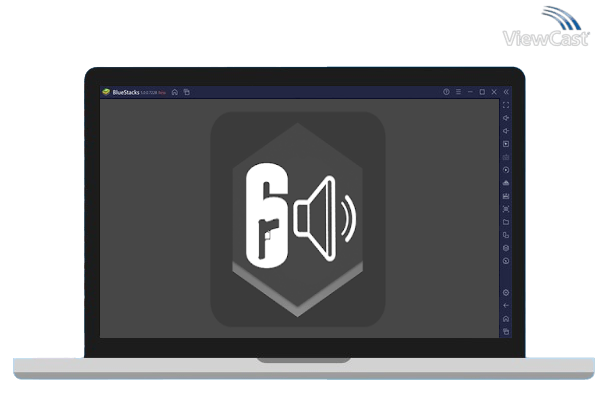Viewport: 602px width, 414px height.
Task: Click the play box sidebar icon
Action: pyautogui.click(x=506, y=144)
